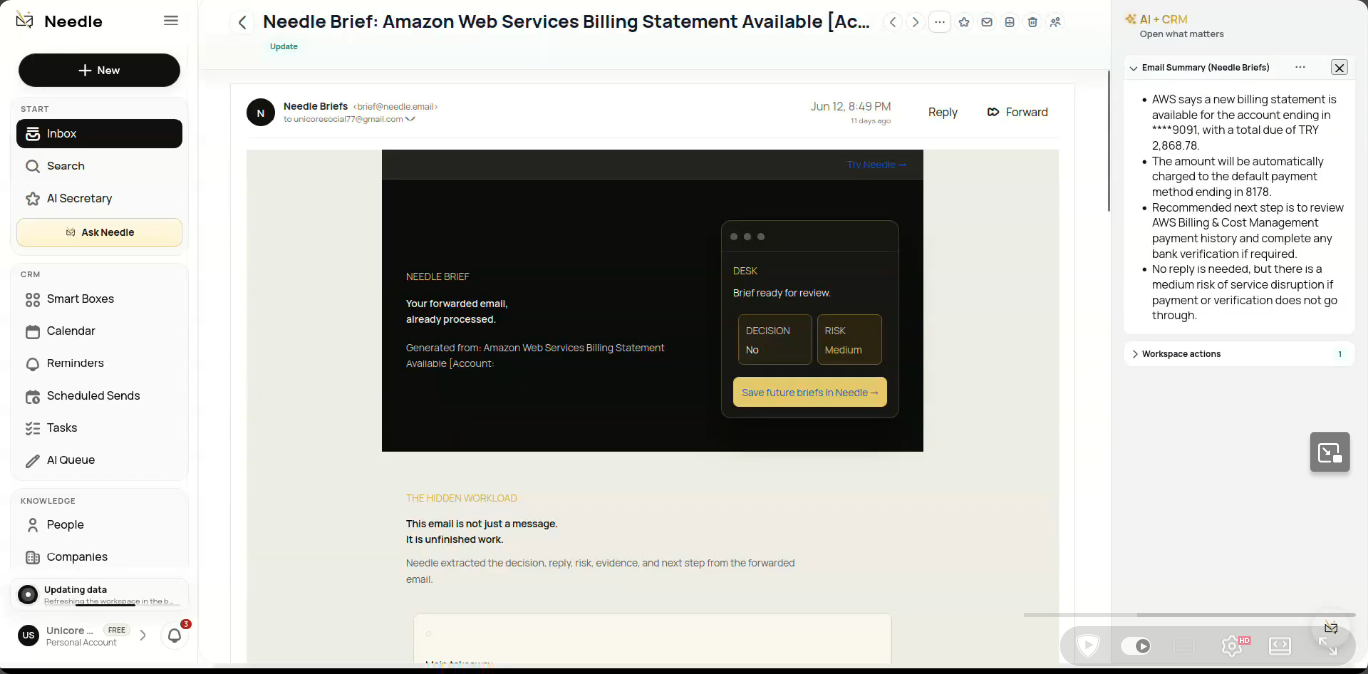Open the Calendar
Screen dimensions: 1368x674
point(99,331)
